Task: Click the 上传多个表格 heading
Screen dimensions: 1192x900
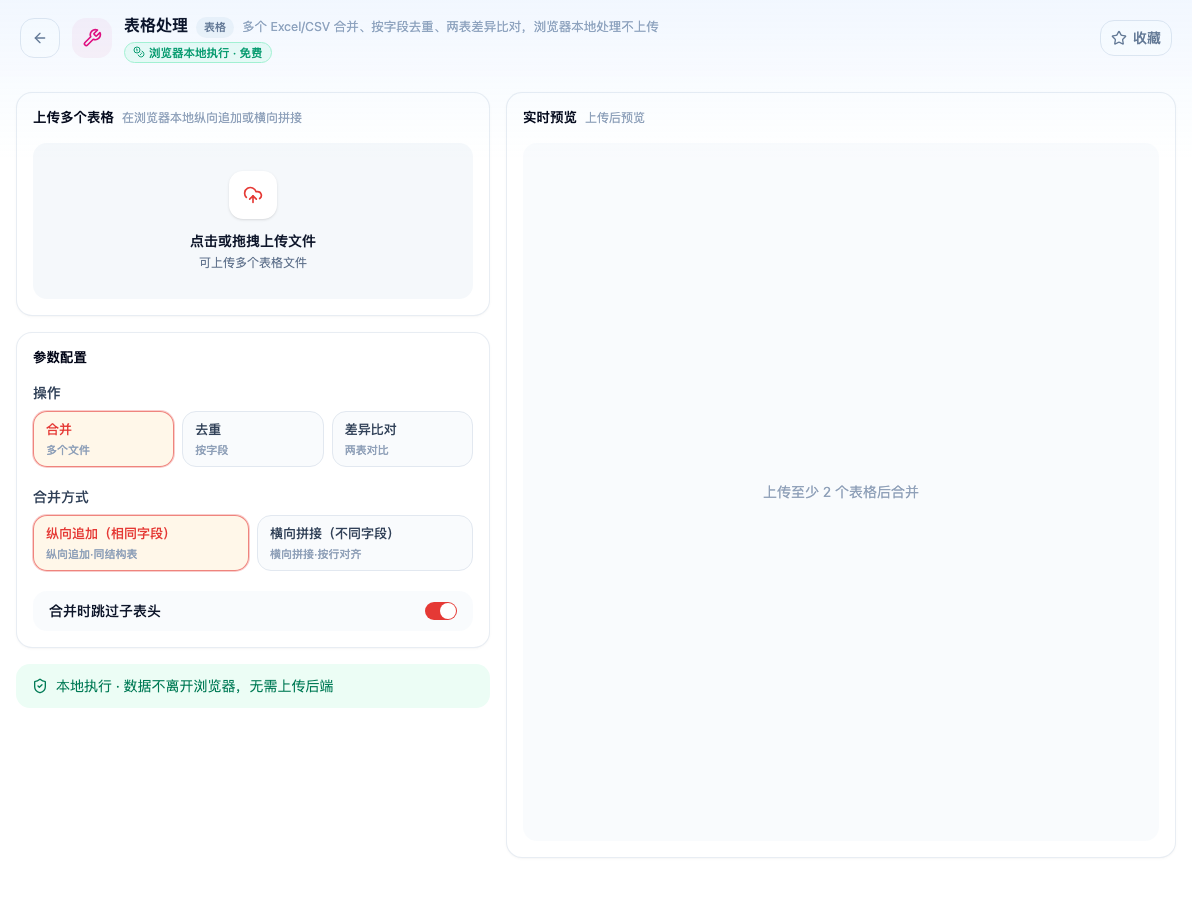Action: (x=74, y=117)
